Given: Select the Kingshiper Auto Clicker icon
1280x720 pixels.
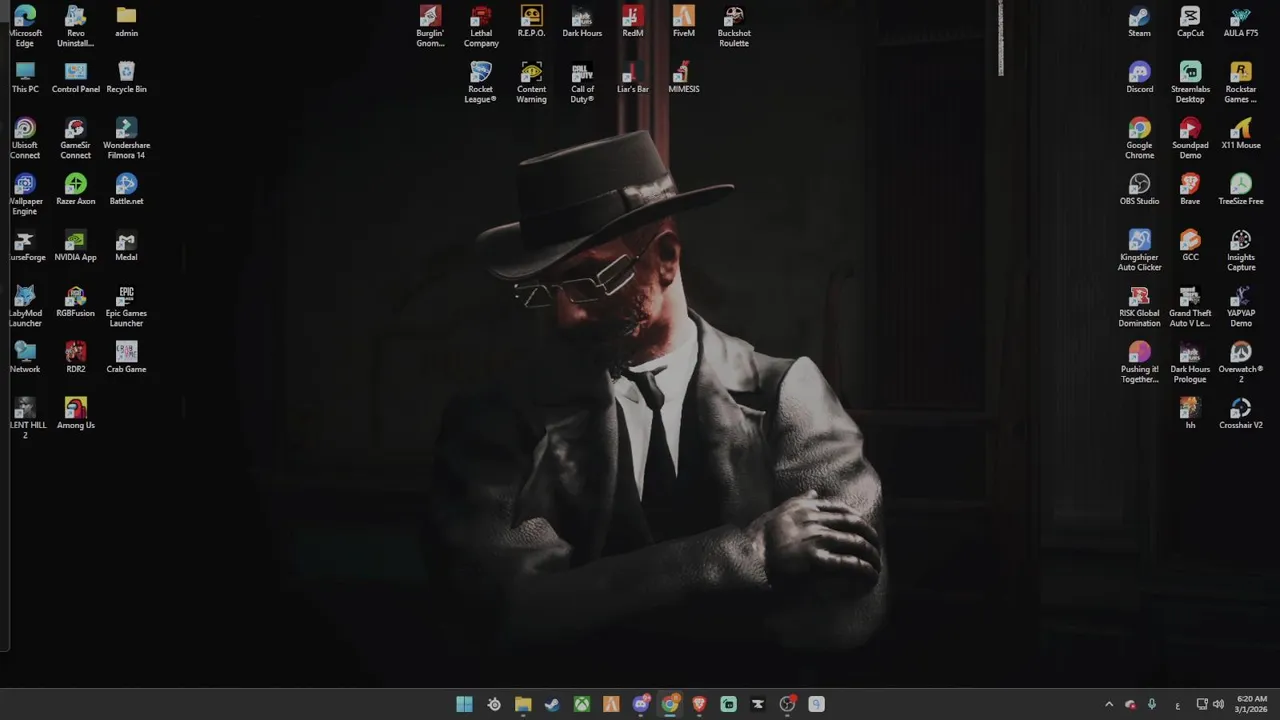Looking at the screenshot, I should pyautogui.click(x=1139, y=251).
